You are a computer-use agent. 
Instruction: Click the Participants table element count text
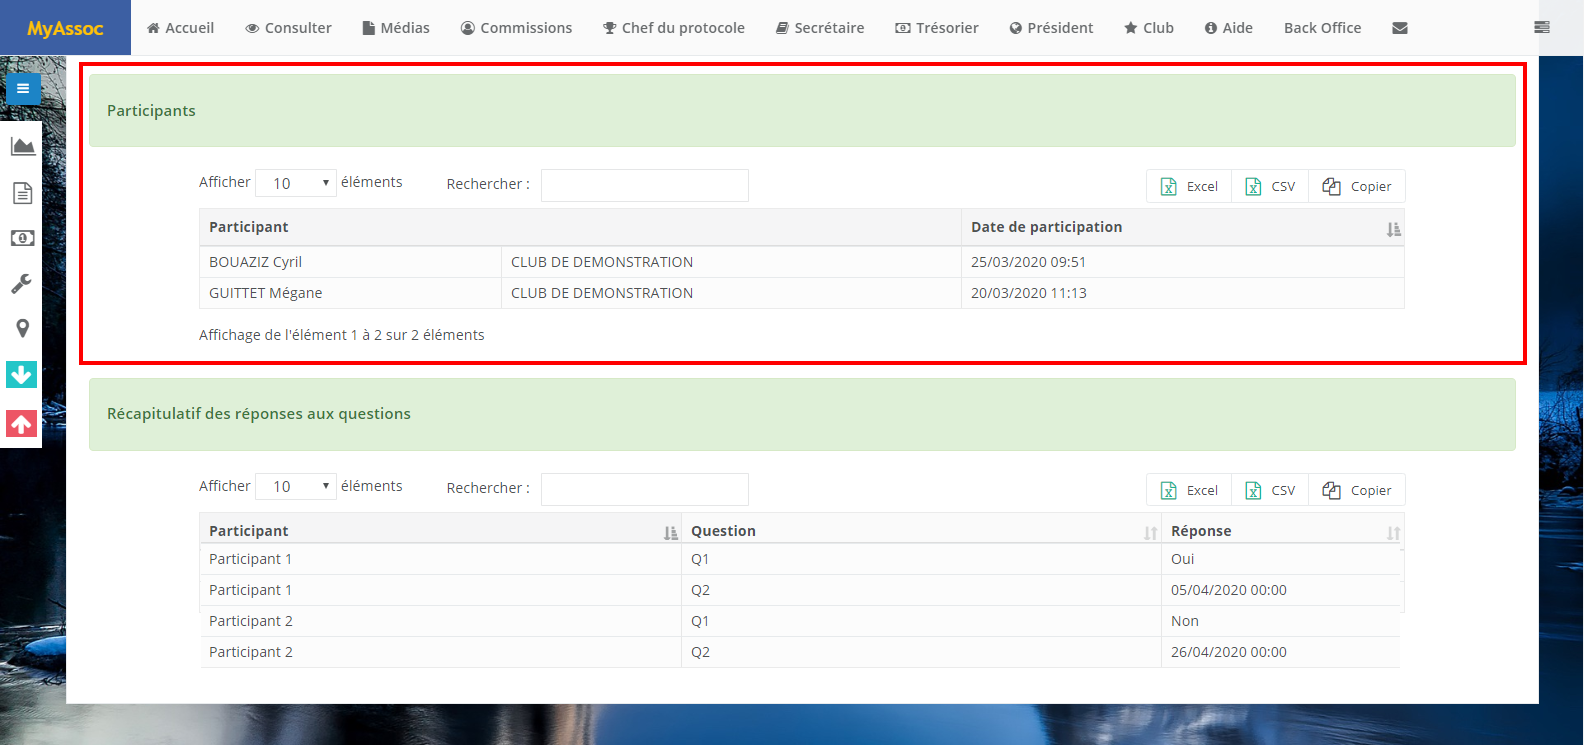coord(342,335)
